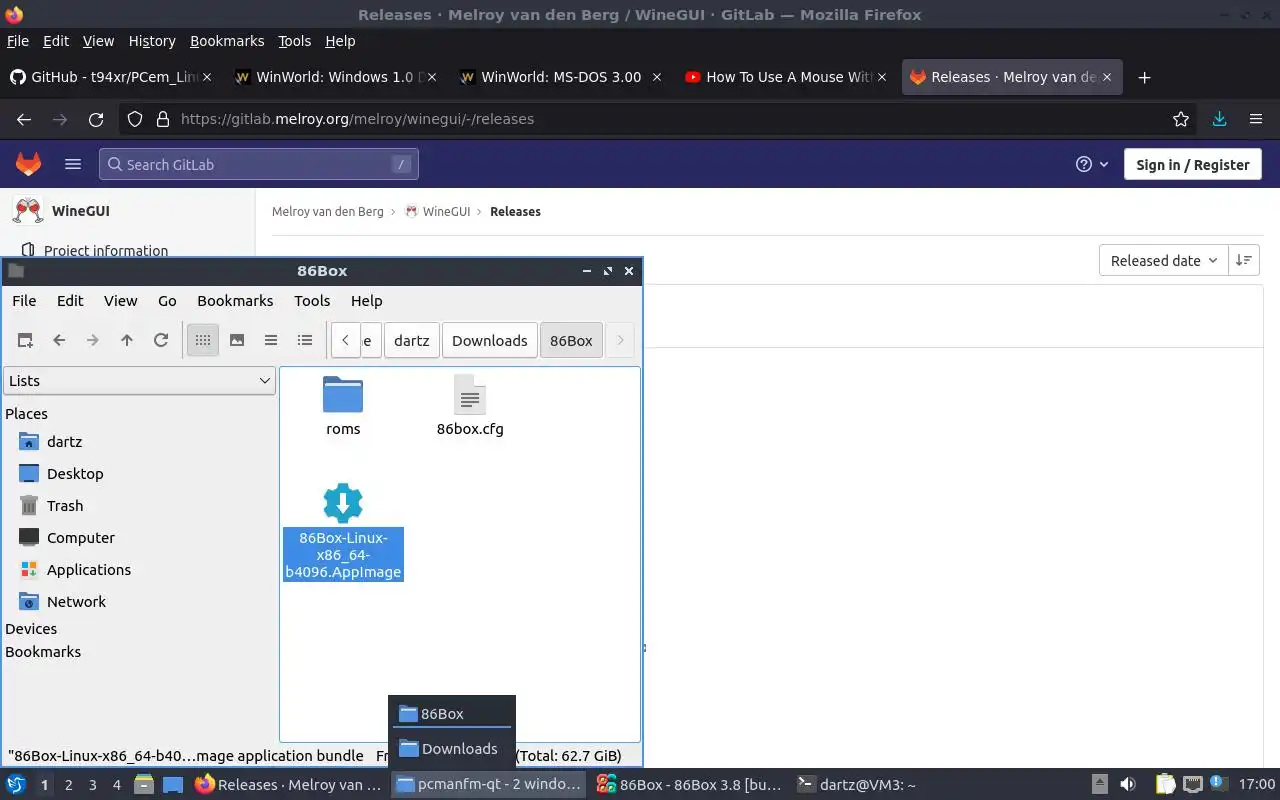Switch to compact list view mode
1280x800 pixels.
271,340
